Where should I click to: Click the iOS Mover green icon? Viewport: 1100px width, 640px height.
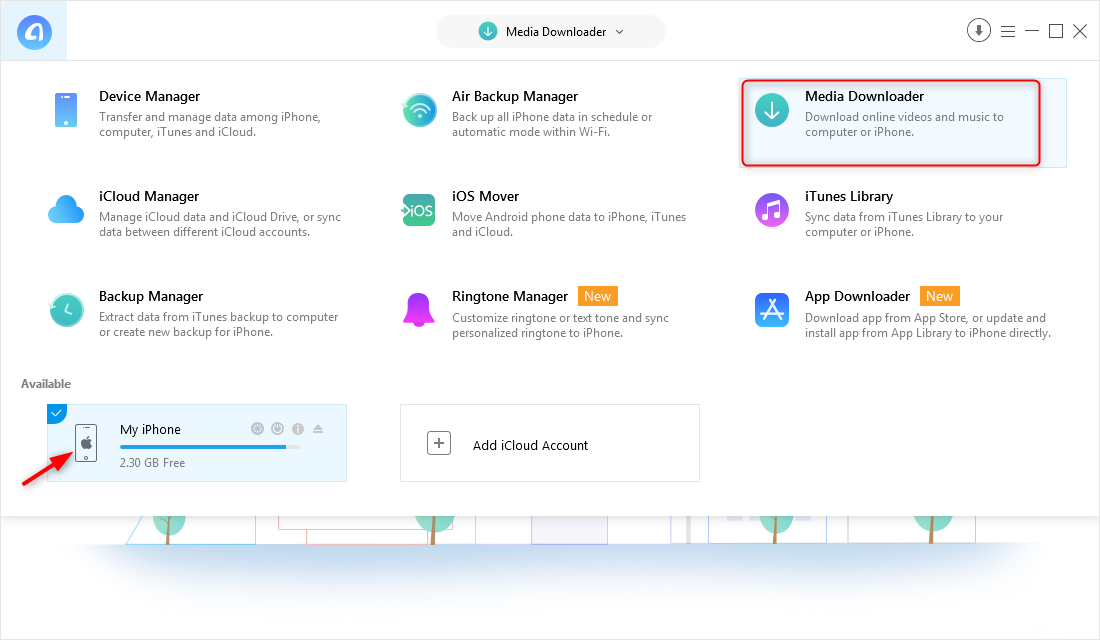click(419, 210)
